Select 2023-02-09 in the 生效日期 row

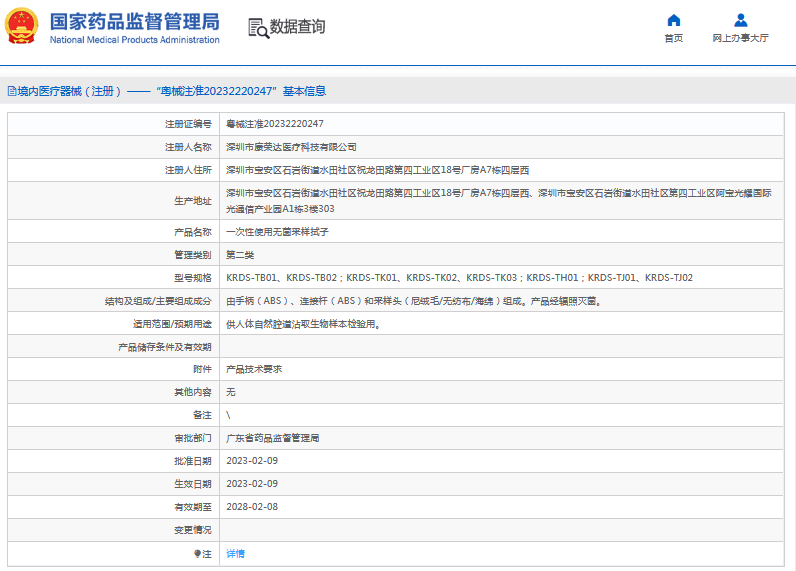coord(252,484)
